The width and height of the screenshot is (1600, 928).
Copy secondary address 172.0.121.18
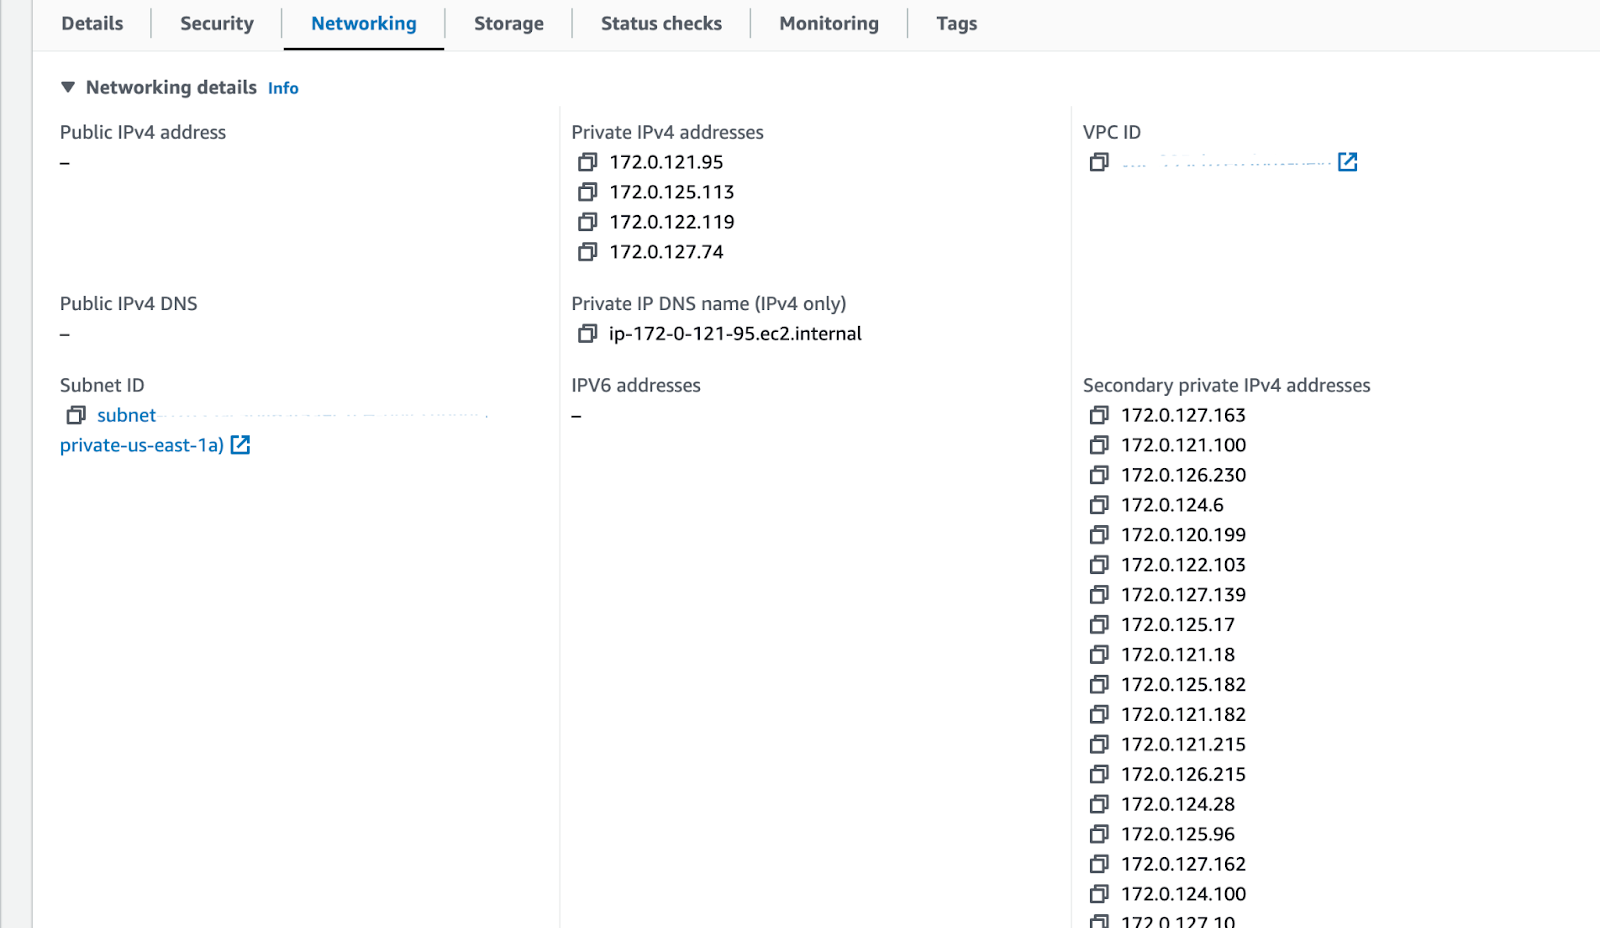(1099, 655)
